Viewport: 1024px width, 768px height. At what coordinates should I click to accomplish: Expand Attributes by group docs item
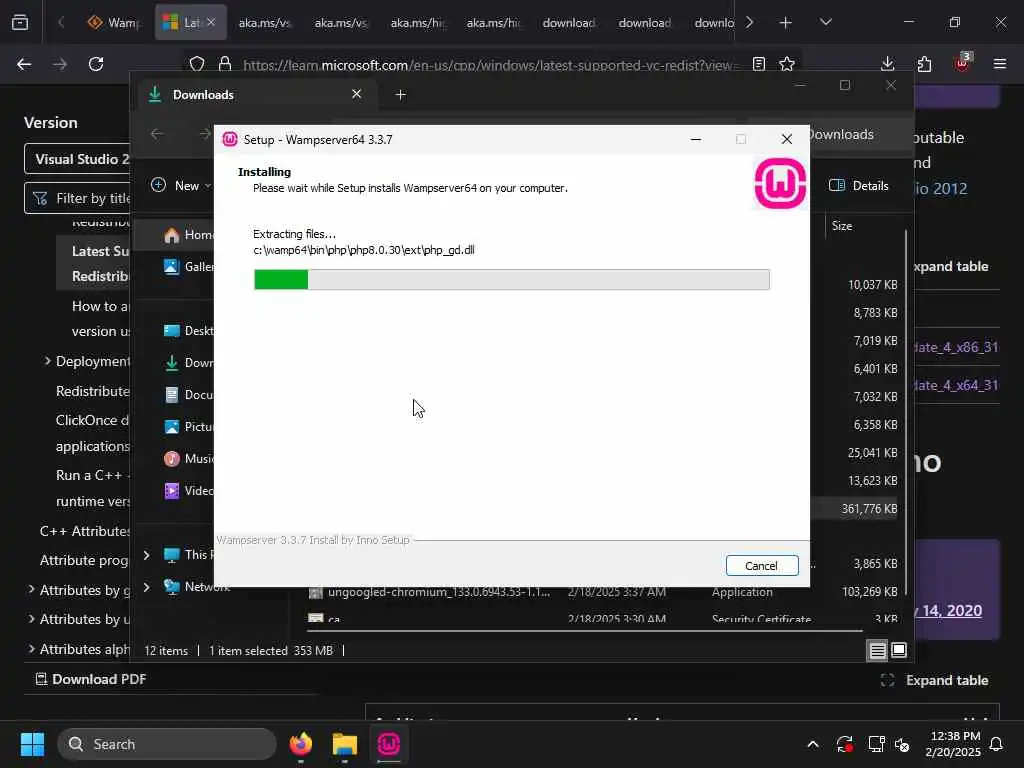tap(31, 590)
